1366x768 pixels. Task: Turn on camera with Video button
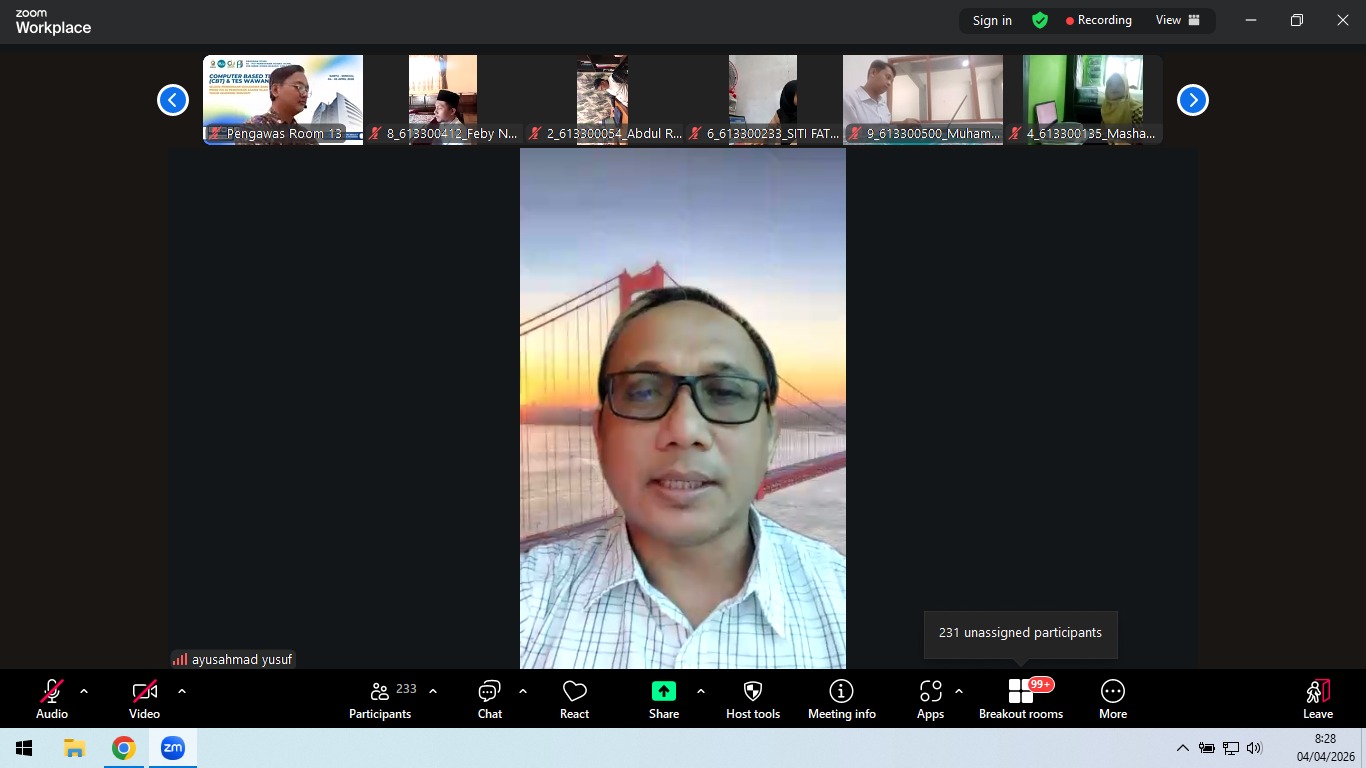144,699
